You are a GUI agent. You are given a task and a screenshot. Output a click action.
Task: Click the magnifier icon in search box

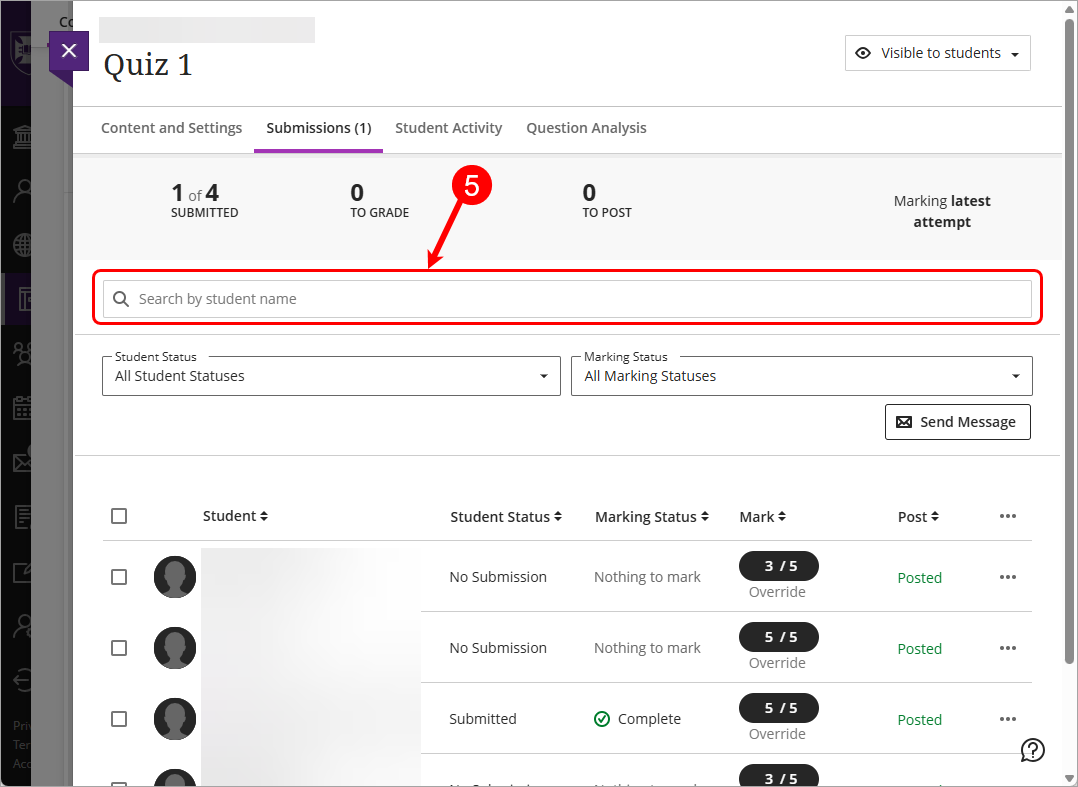[121, 299]
